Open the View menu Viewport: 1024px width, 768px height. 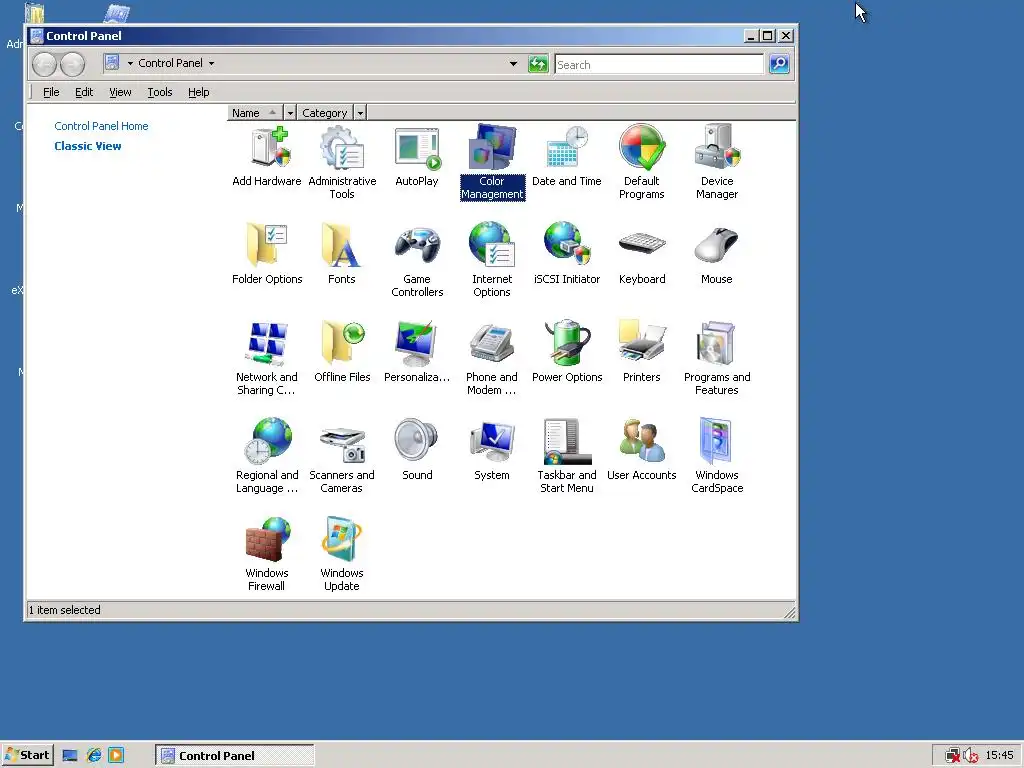tap(120, 92)
